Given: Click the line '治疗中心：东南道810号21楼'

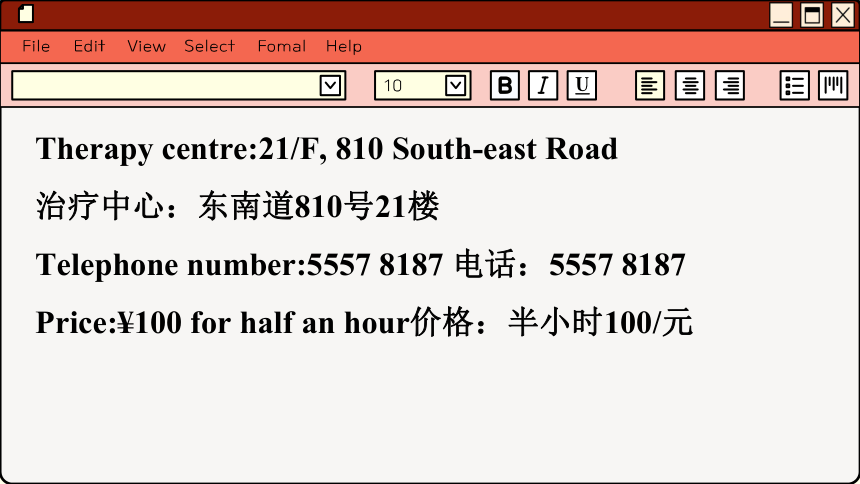Looking at the screenshot, I should pyautogui.click(x=237, y=206).
